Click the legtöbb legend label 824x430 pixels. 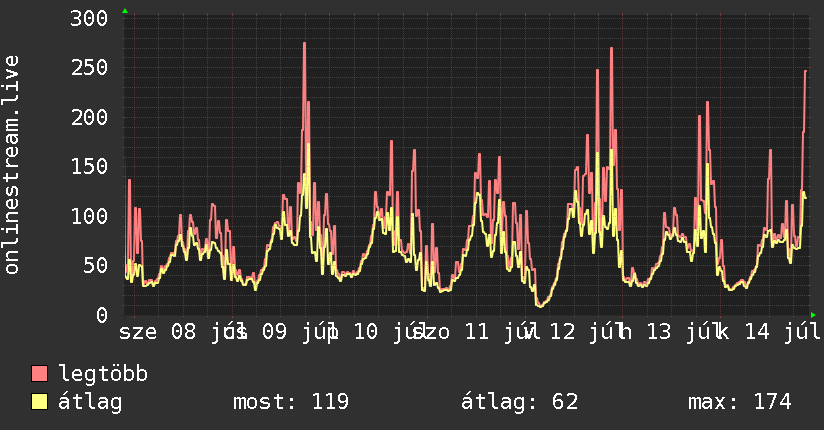pyautogui.click(x=103, y=374)
